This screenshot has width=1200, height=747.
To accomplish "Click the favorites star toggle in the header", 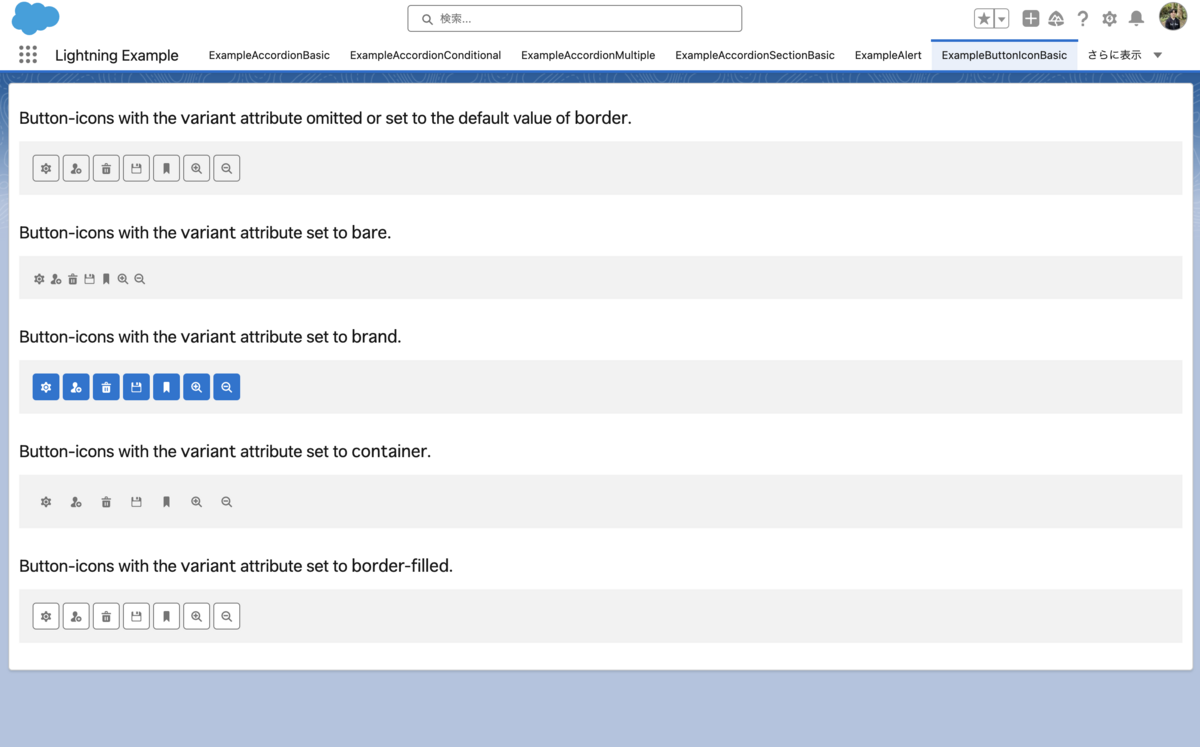I will pos(983,18).
